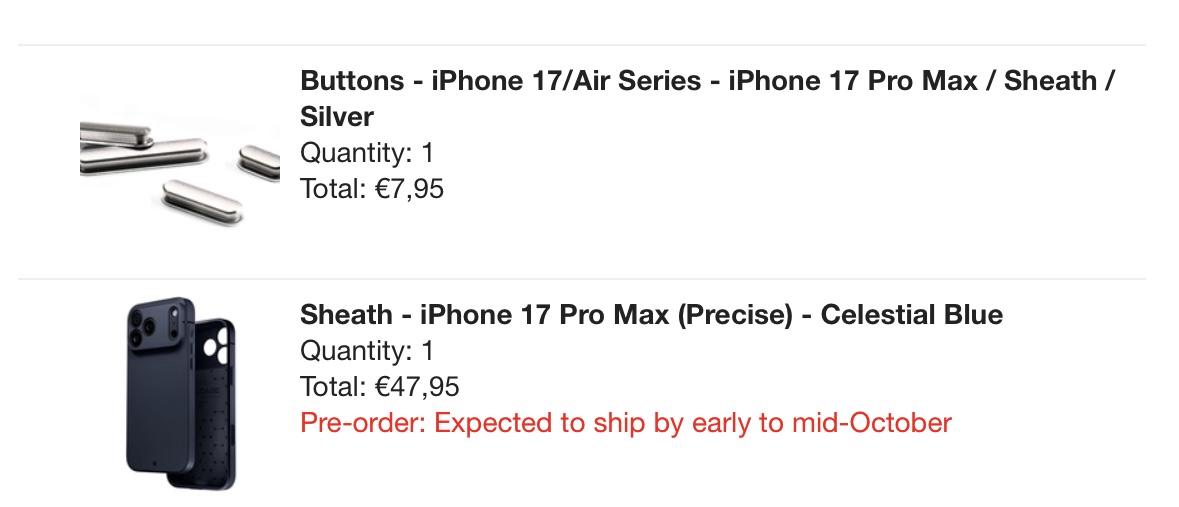The image size is (1179, 507).
Task: Click the top divider above the Buttons item
Action: click(582, 45)
